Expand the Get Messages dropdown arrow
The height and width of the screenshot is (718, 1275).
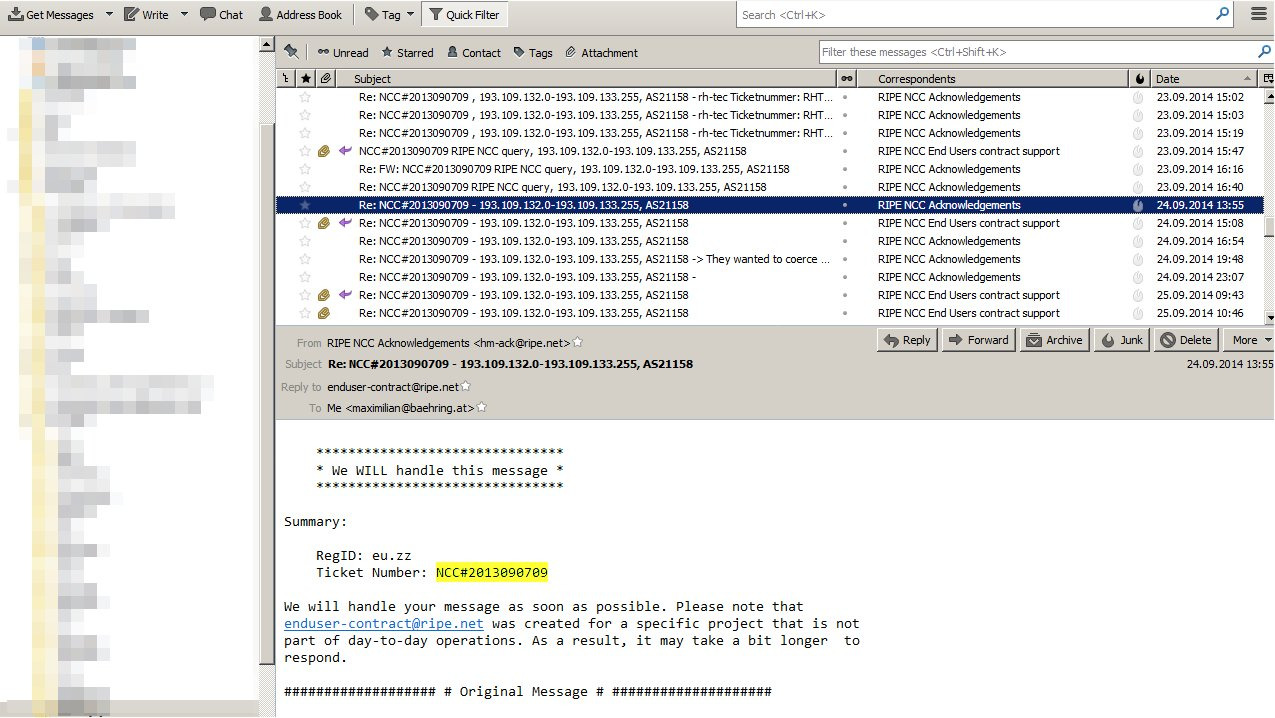[109, 15]
